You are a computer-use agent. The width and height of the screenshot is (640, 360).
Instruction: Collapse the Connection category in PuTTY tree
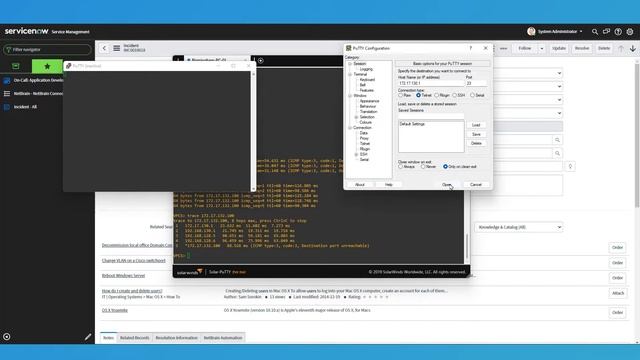[350, 128]
